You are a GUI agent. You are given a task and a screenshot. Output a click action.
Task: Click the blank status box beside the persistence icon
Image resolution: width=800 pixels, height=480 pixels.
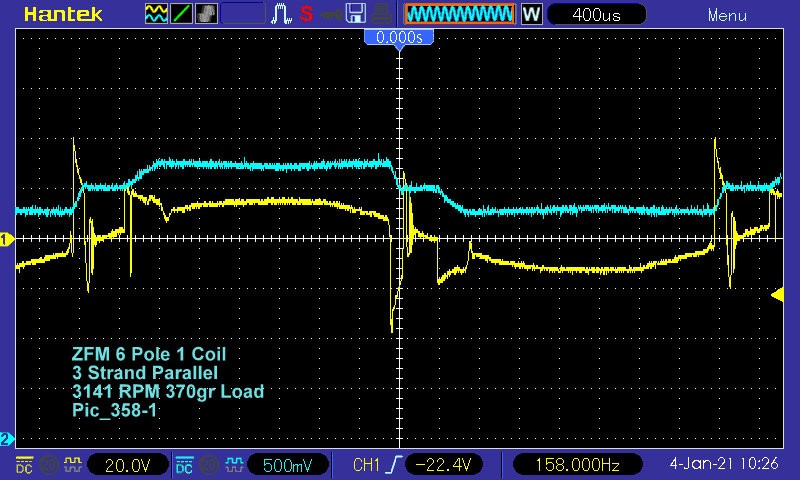(x=243, y=14)
